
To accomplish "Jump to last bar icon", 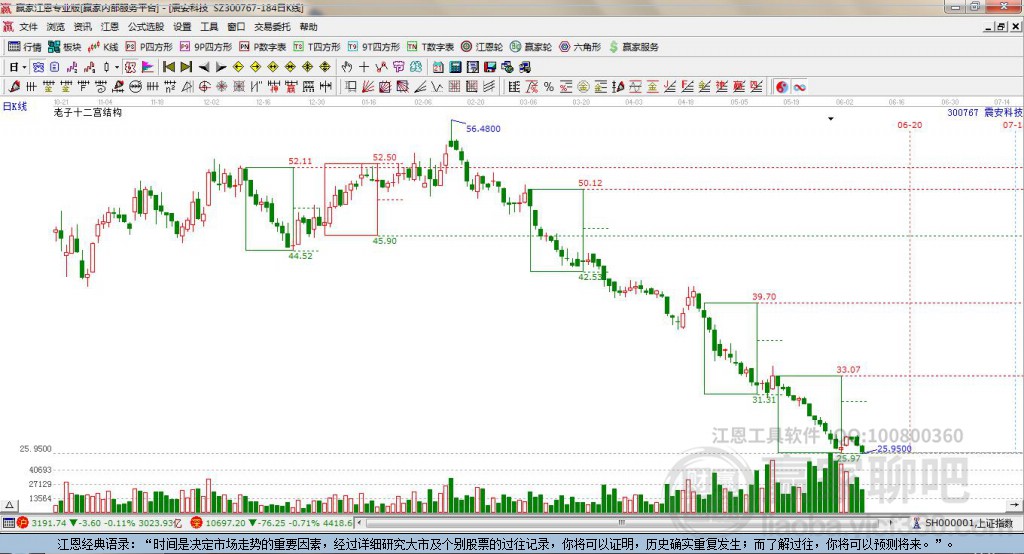I will coord(186,67).
